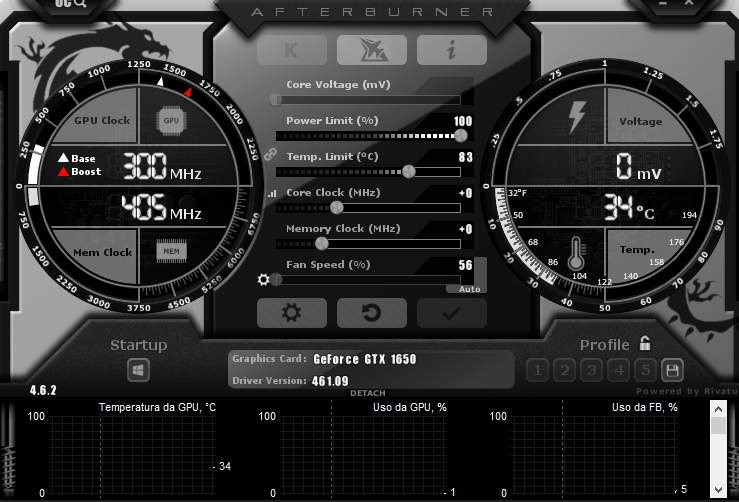Click DETACH to detach monitoring graphs
The image size is (739, 502).
pyautogui.click(x=368, y=393)
